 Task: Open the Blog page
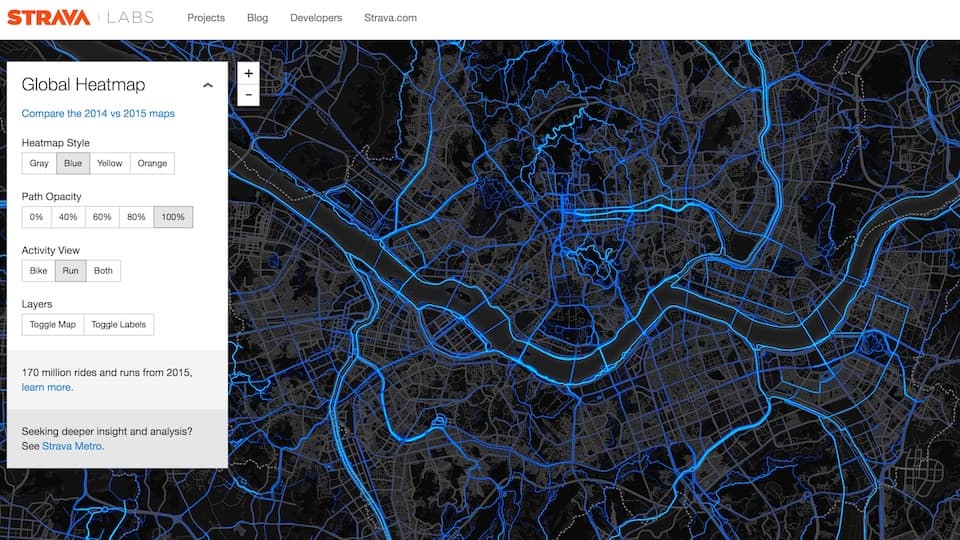click(x=257, y=18)
